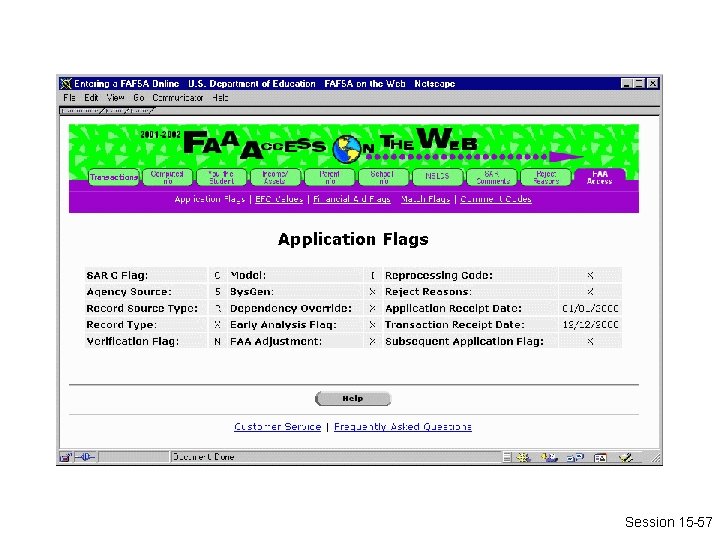Open the Help menu

220,98
